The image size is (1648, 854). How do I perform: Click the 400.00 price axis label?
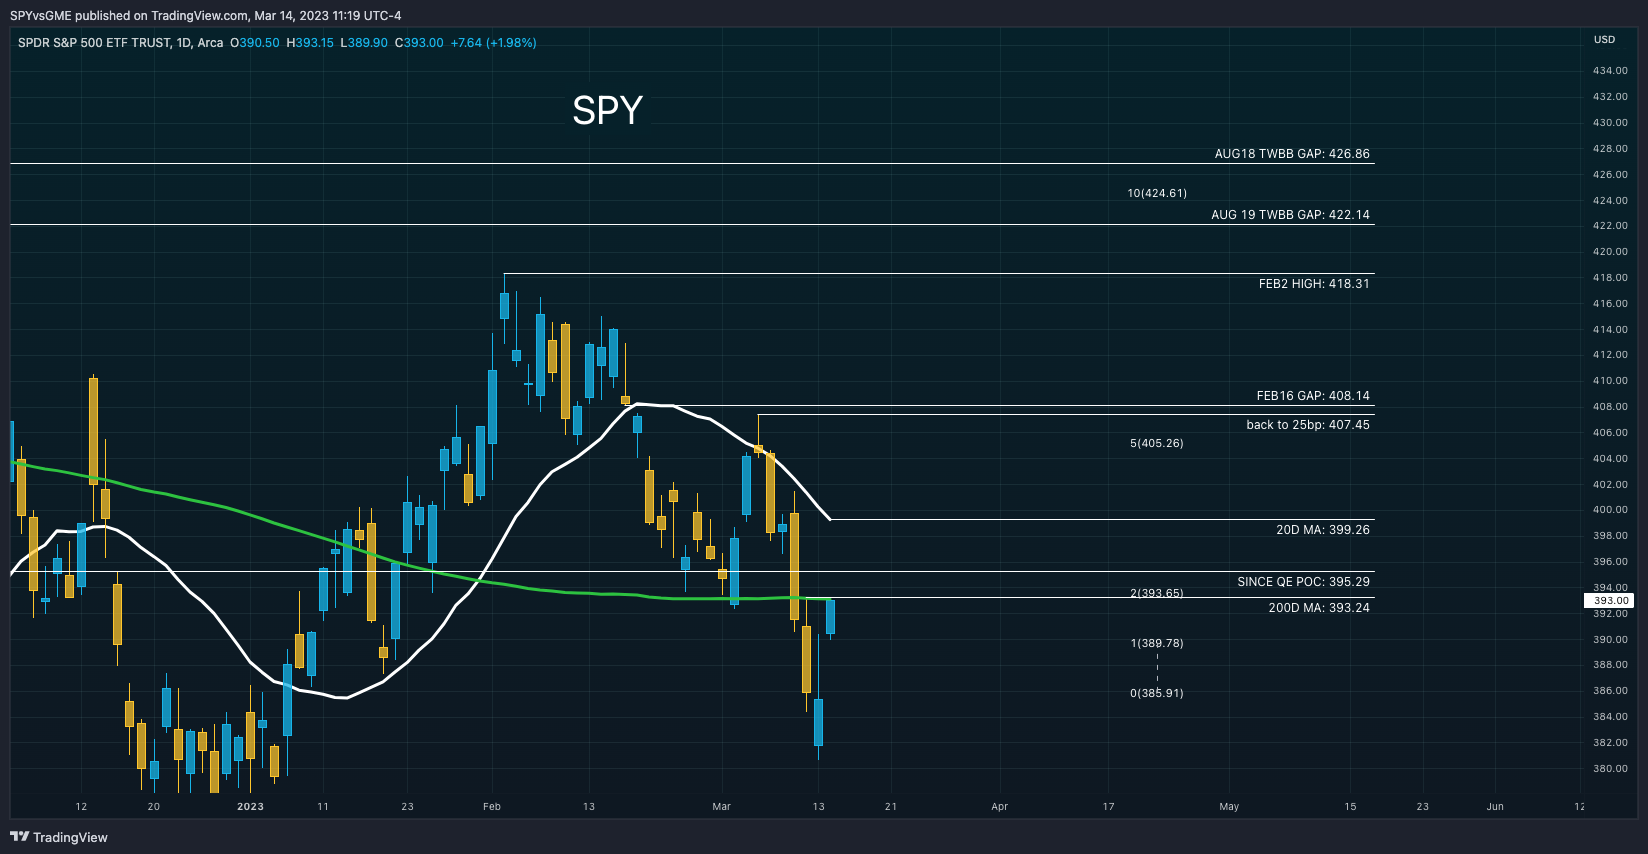[1610, 510]
